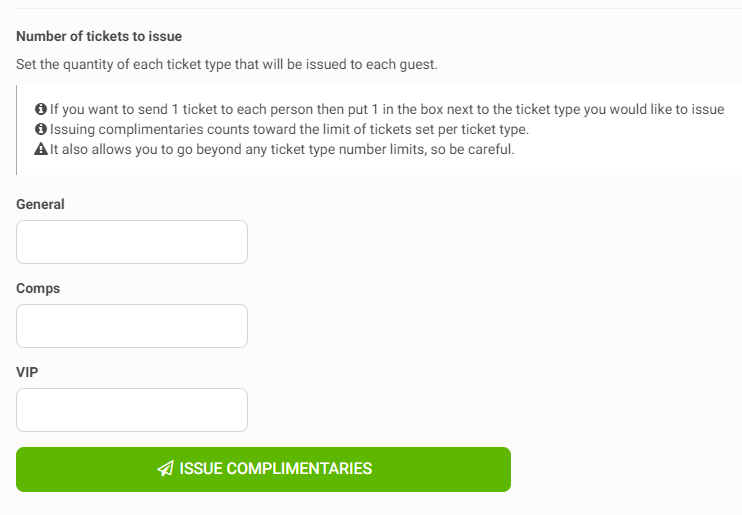The height and width of the screenshot is (515, 742).
Task: Focus the General ticket quantity field
Action: tap(132, 242)
